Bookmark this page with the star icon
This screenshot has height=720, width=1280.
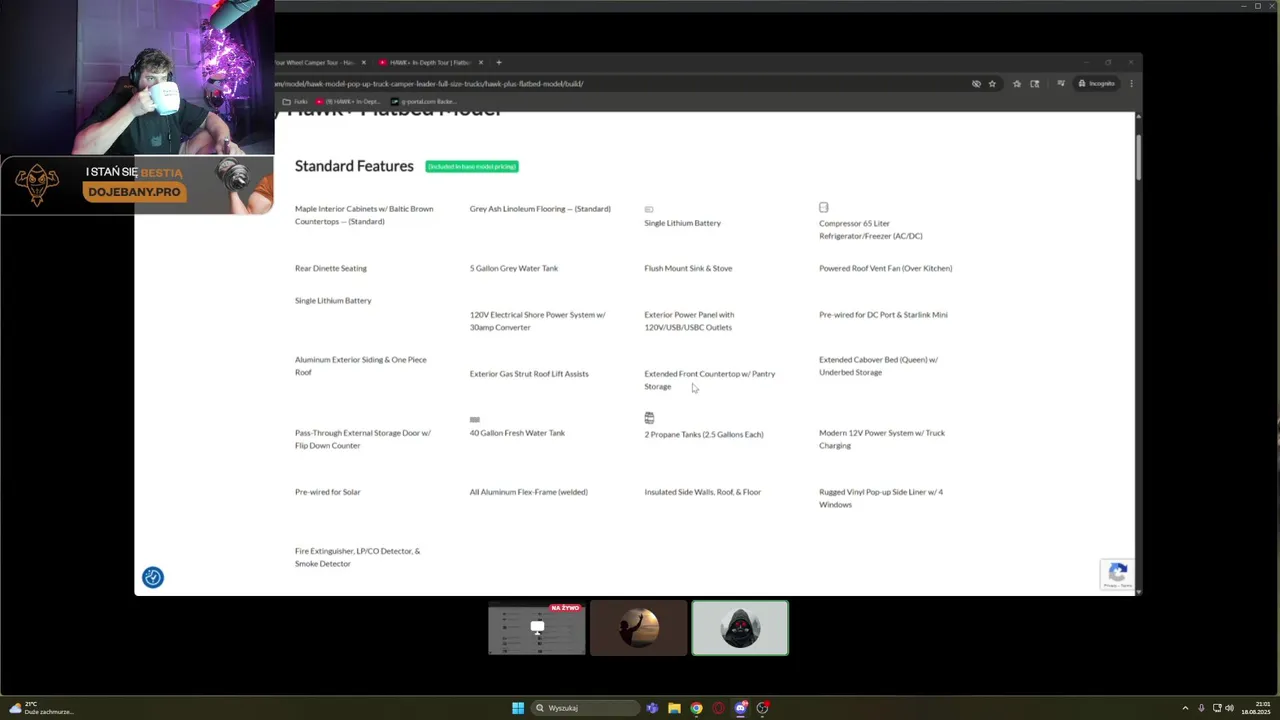tap(992, 84)
